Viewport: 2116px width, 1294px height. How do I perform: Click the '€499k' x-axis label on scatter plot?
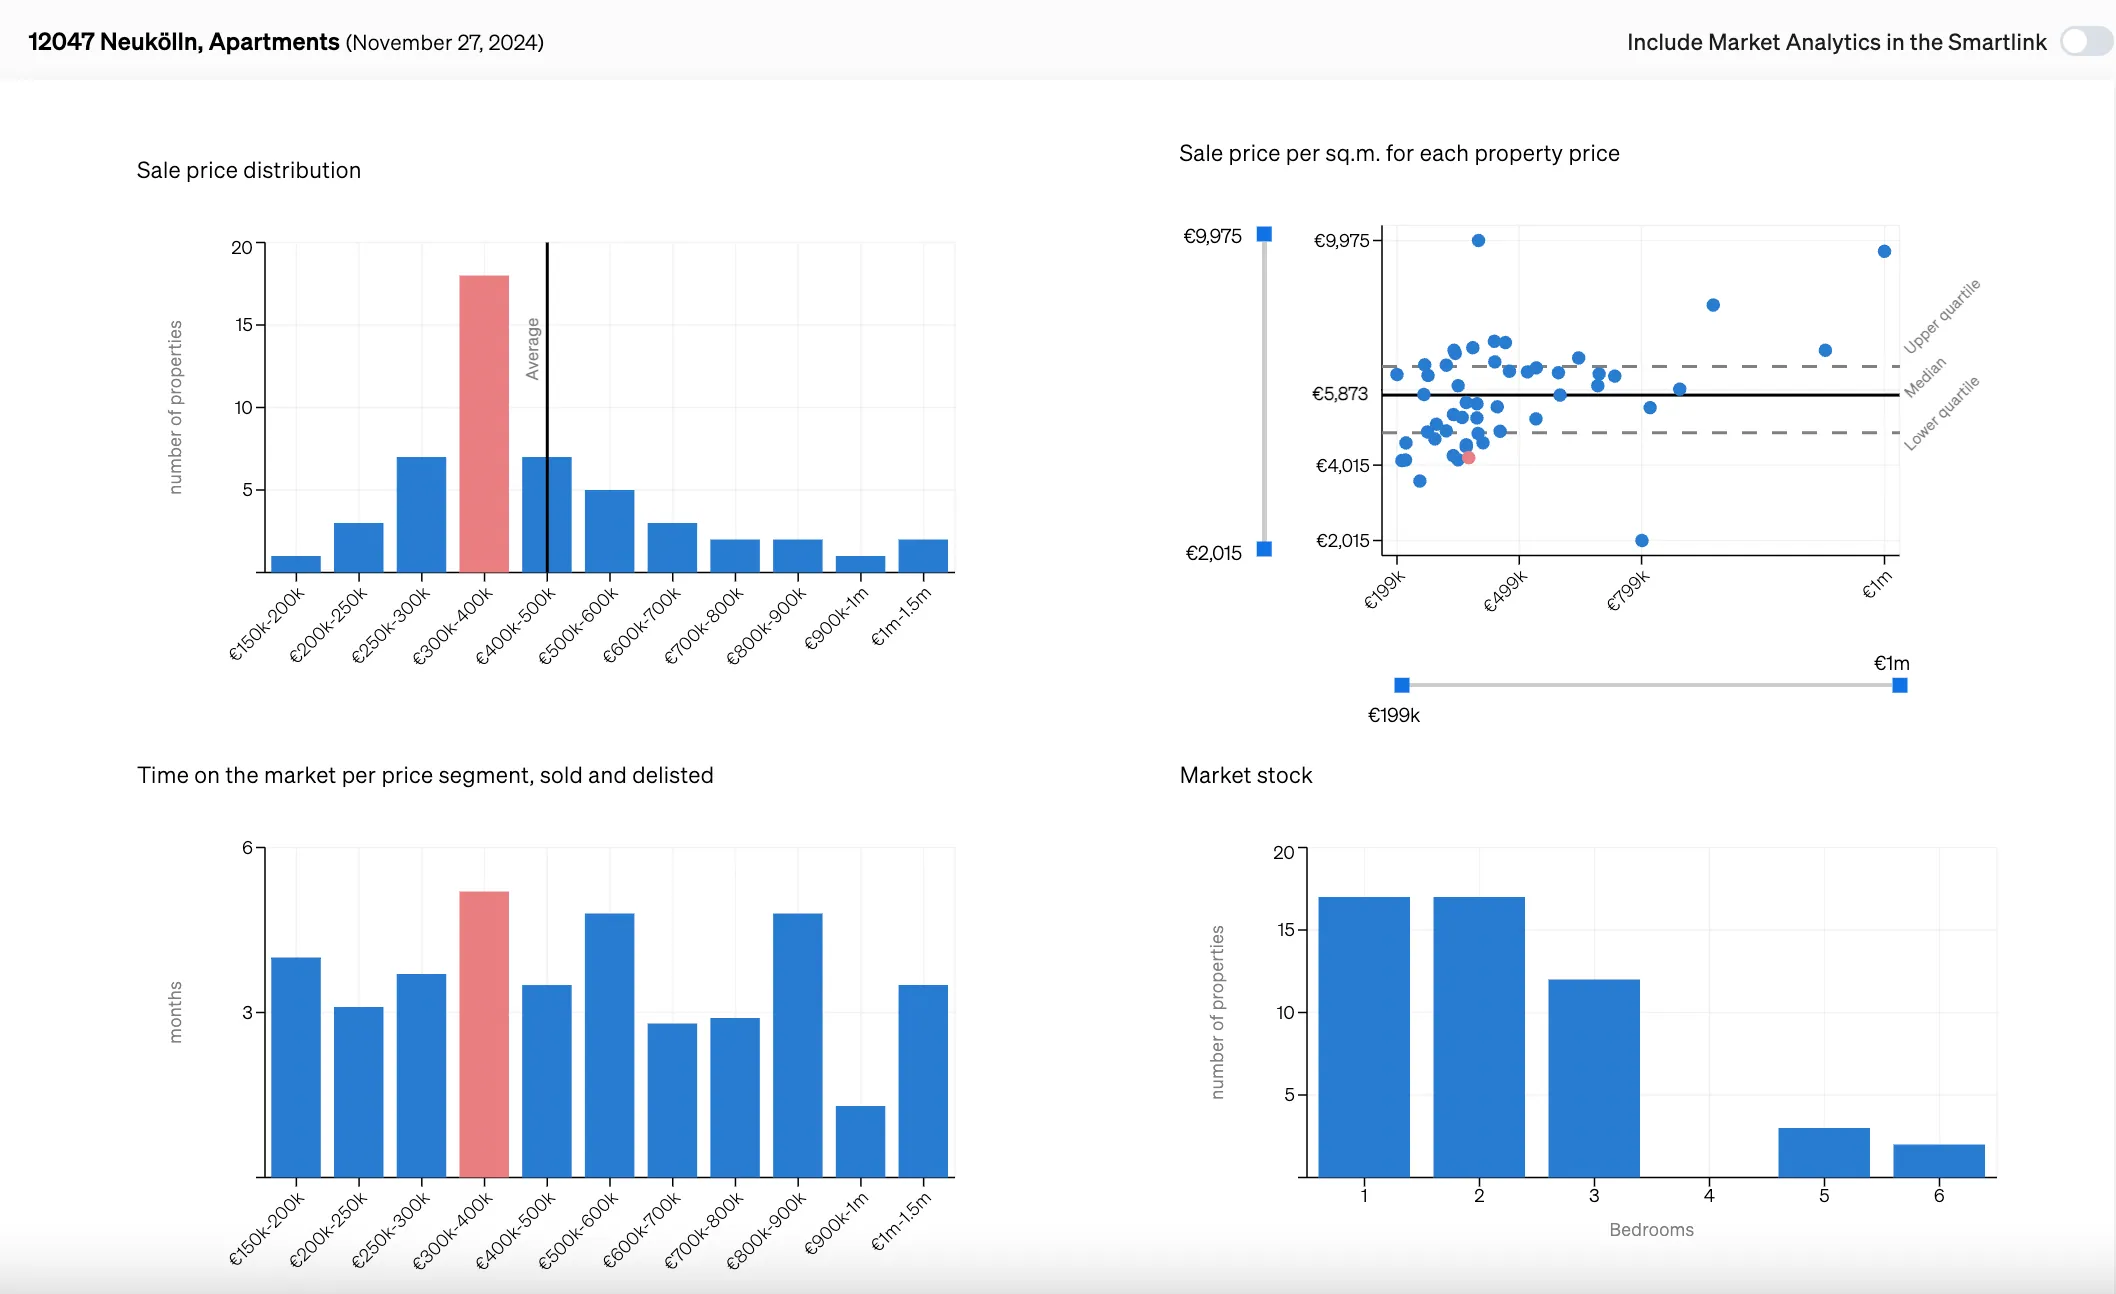[x=1505, y=591]
